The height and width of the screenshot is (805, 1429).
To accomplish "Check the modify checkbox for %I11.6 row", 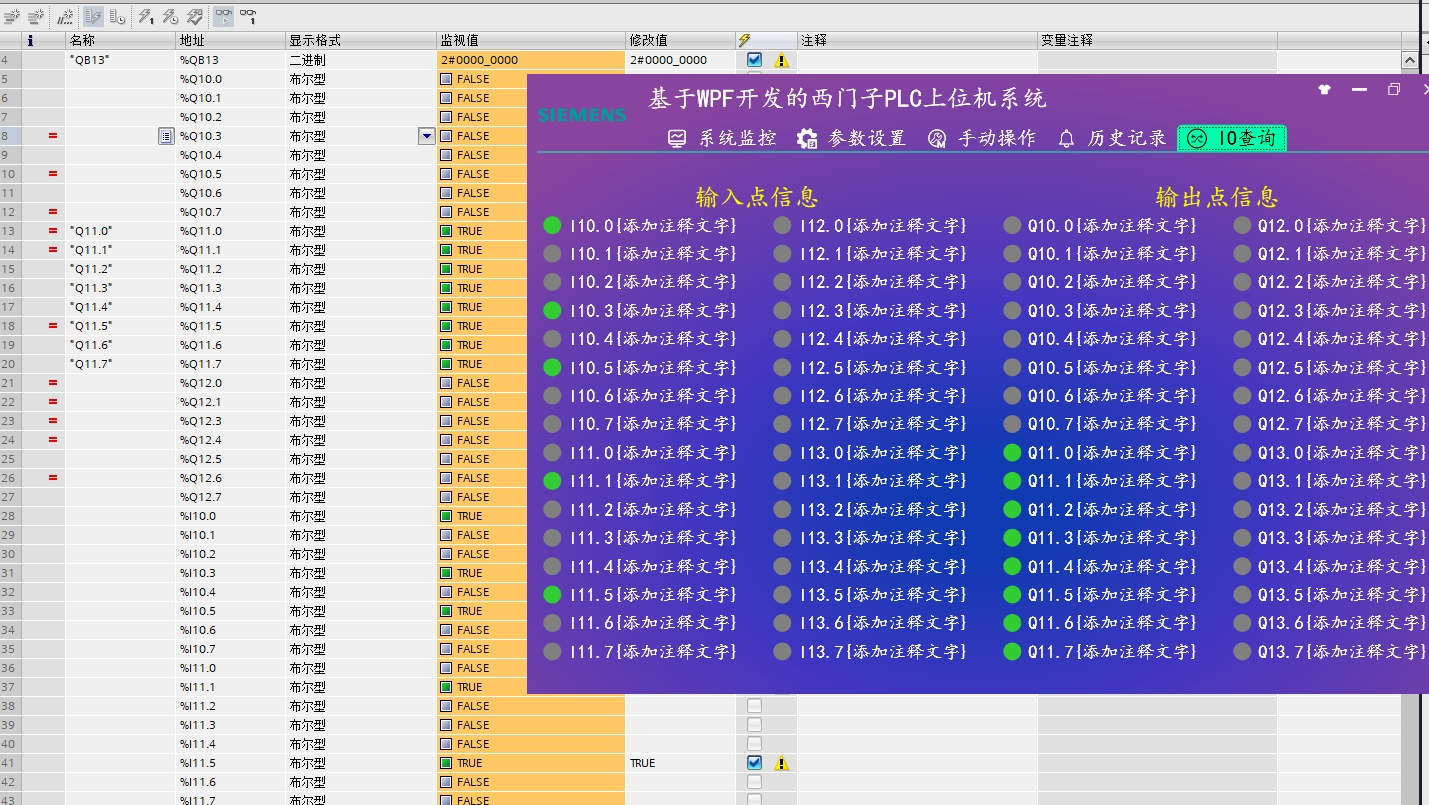I will tap(754, 782).
